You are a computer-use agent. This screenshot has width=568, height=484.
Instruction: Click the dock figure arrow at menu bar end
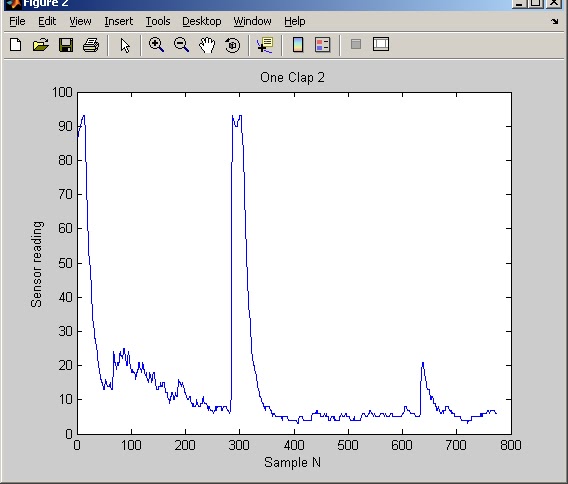(x=555, y=21)
